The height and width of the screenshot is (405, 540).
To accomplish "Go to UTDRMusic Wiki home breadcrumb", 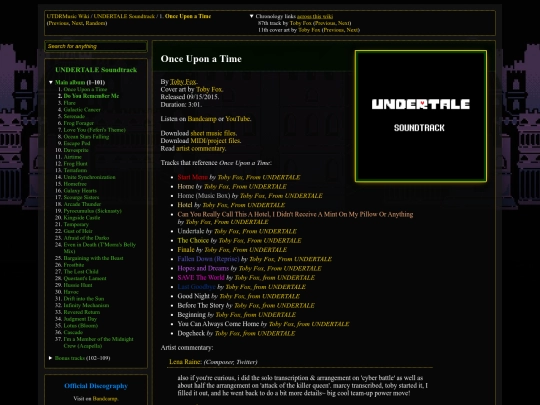I will tap(68, 16).
